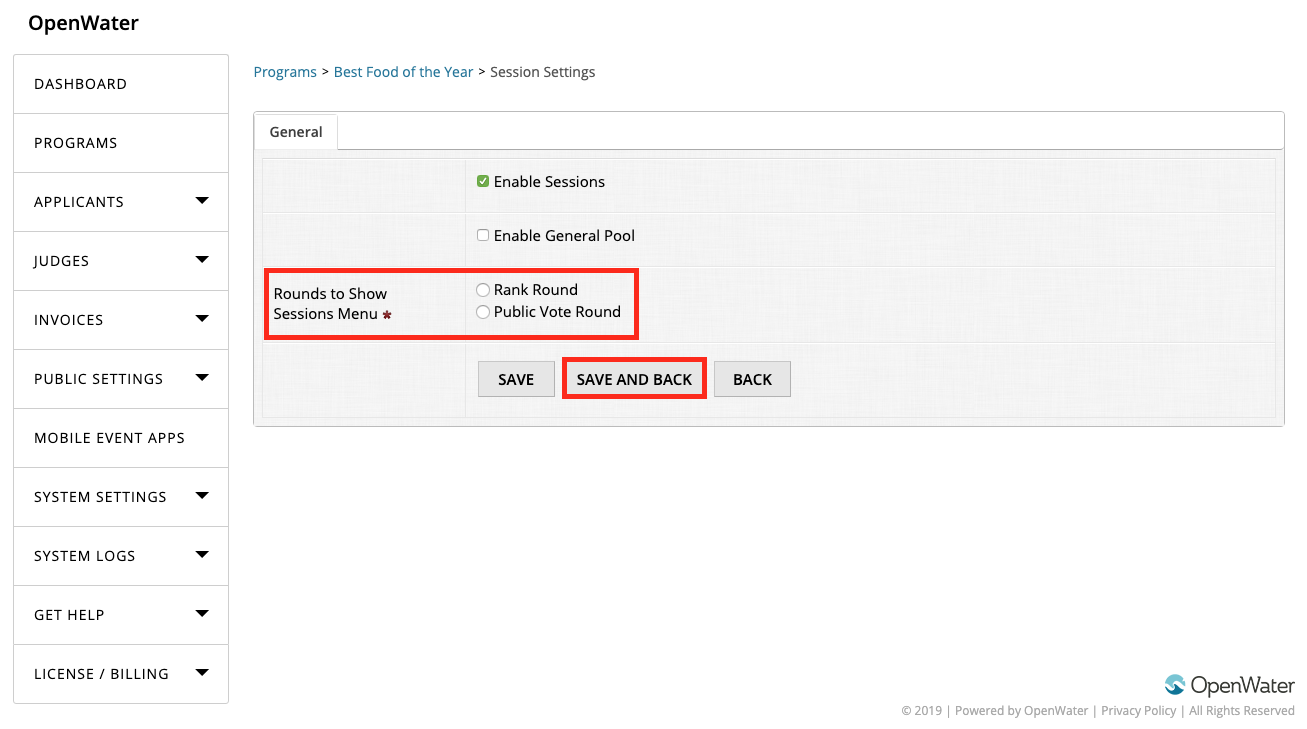Viewport: 1307px width, 729px height.
Task: Open the Privacy Policy footer link
Action: [1138, 711]
